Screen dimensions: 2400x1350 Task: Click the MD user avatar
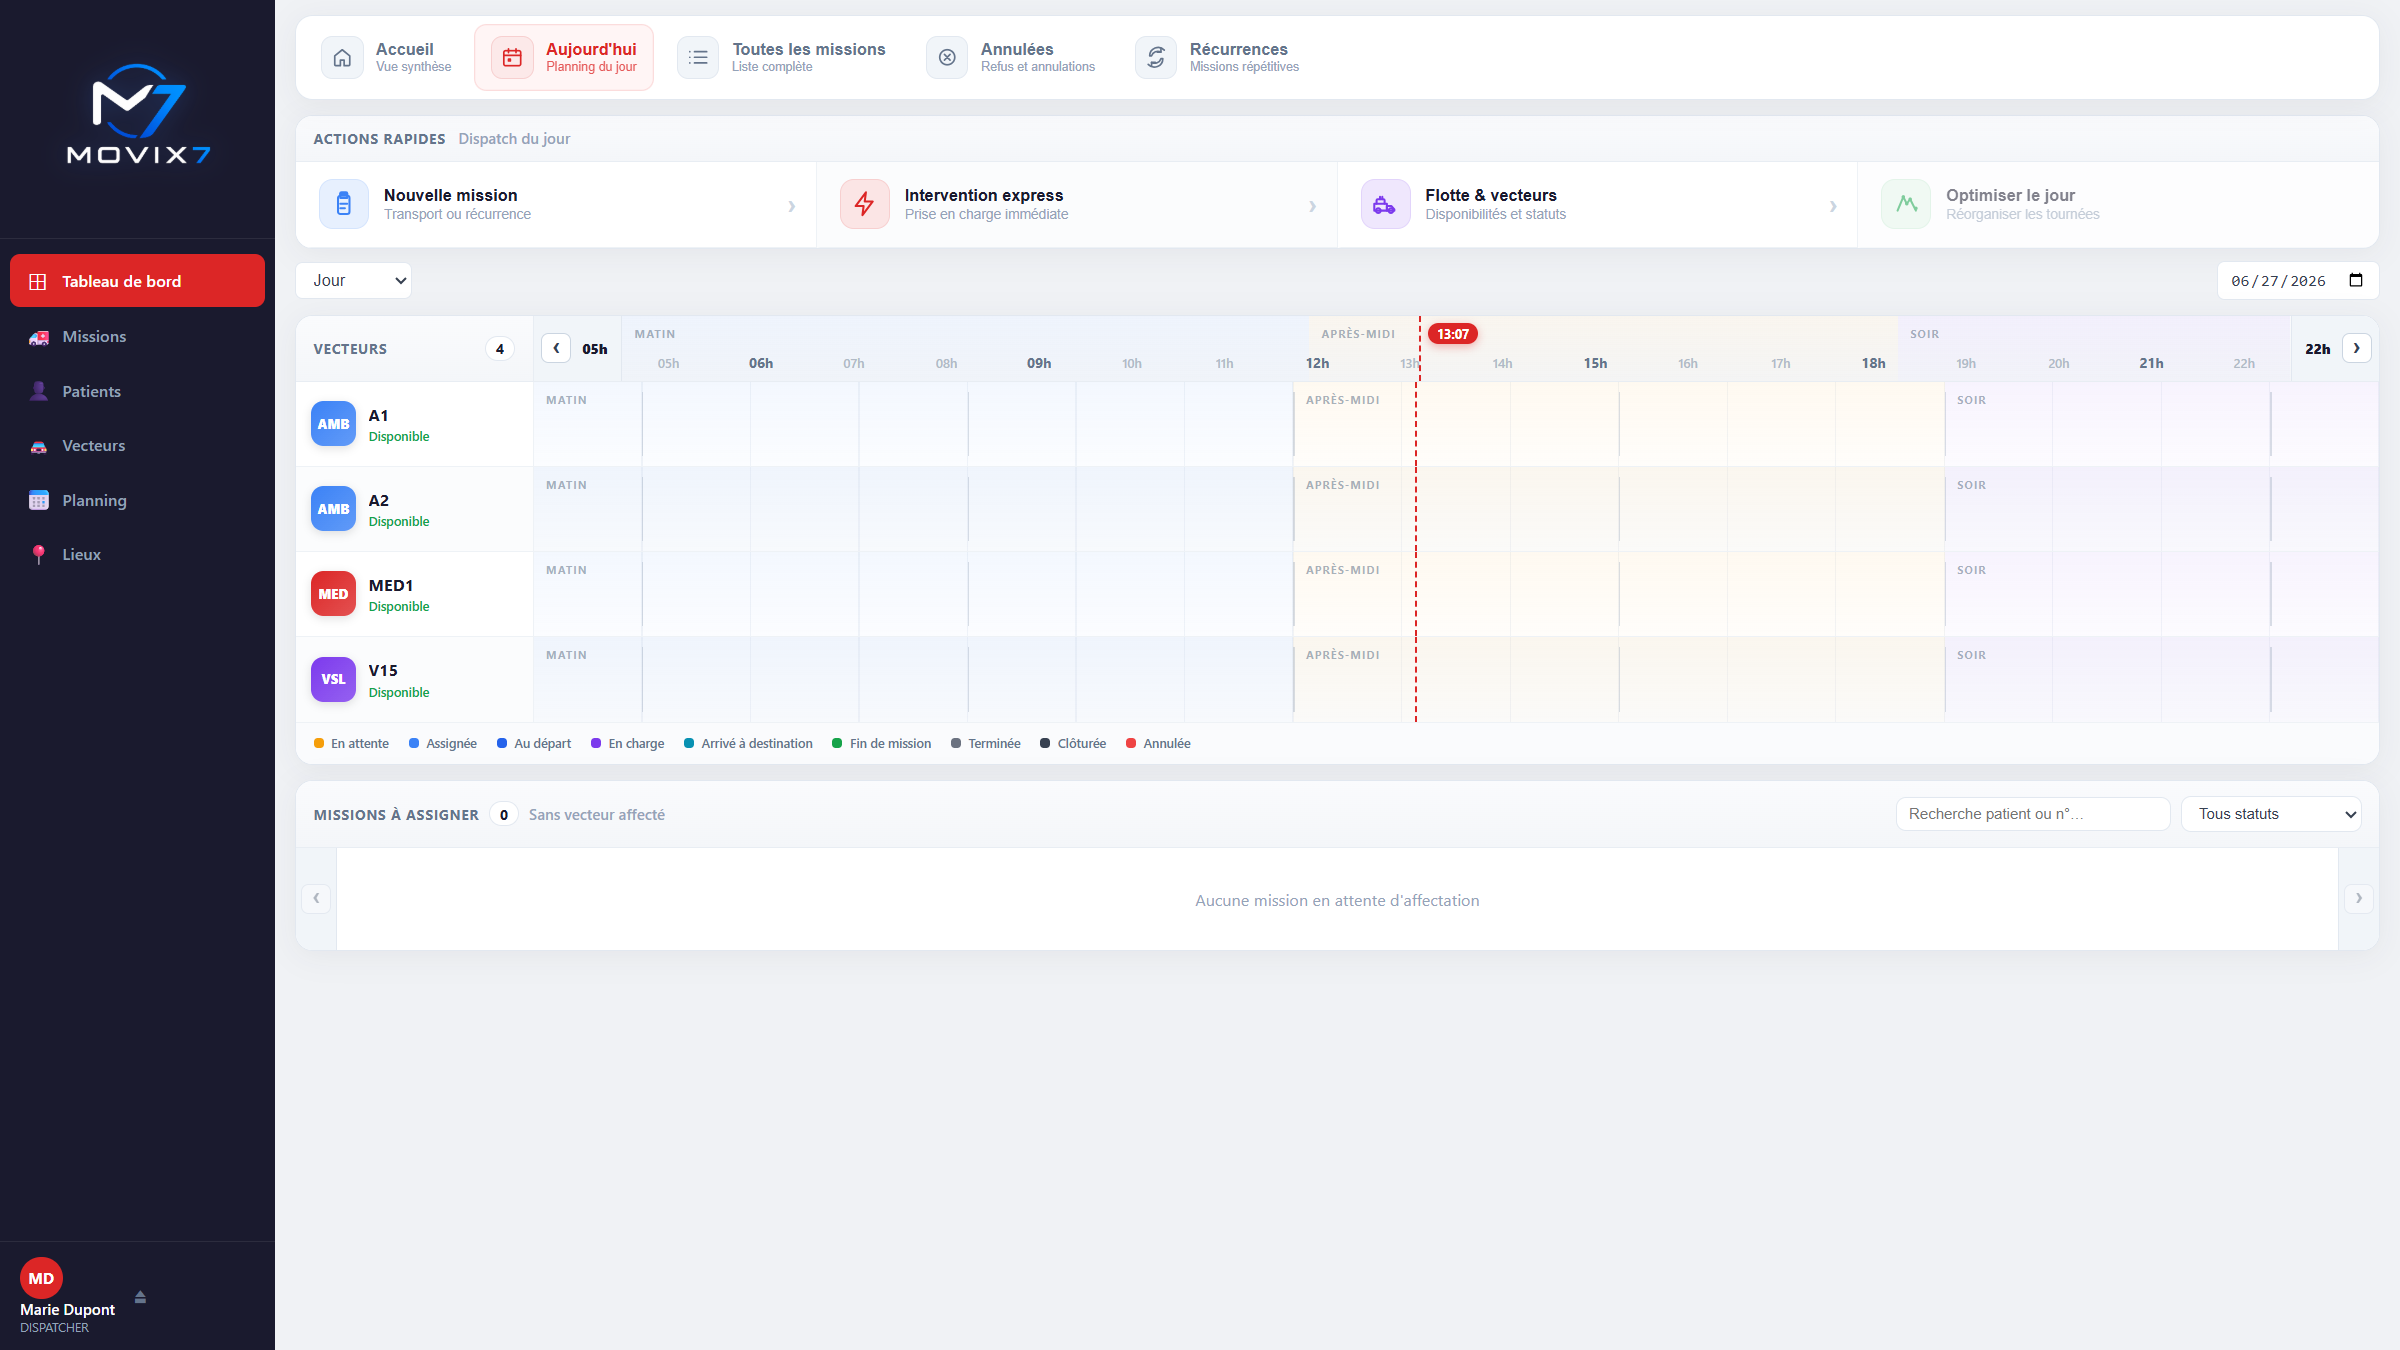pos(41,1278)
